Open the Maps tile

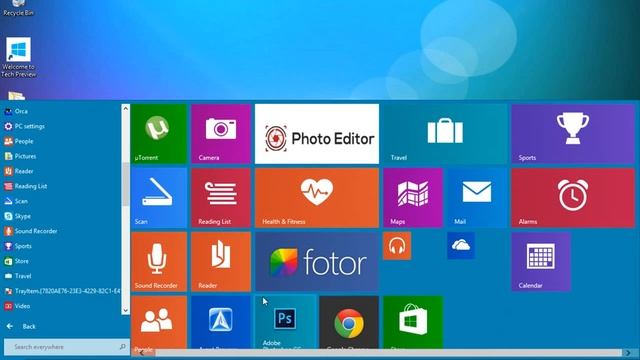[413, 198]
